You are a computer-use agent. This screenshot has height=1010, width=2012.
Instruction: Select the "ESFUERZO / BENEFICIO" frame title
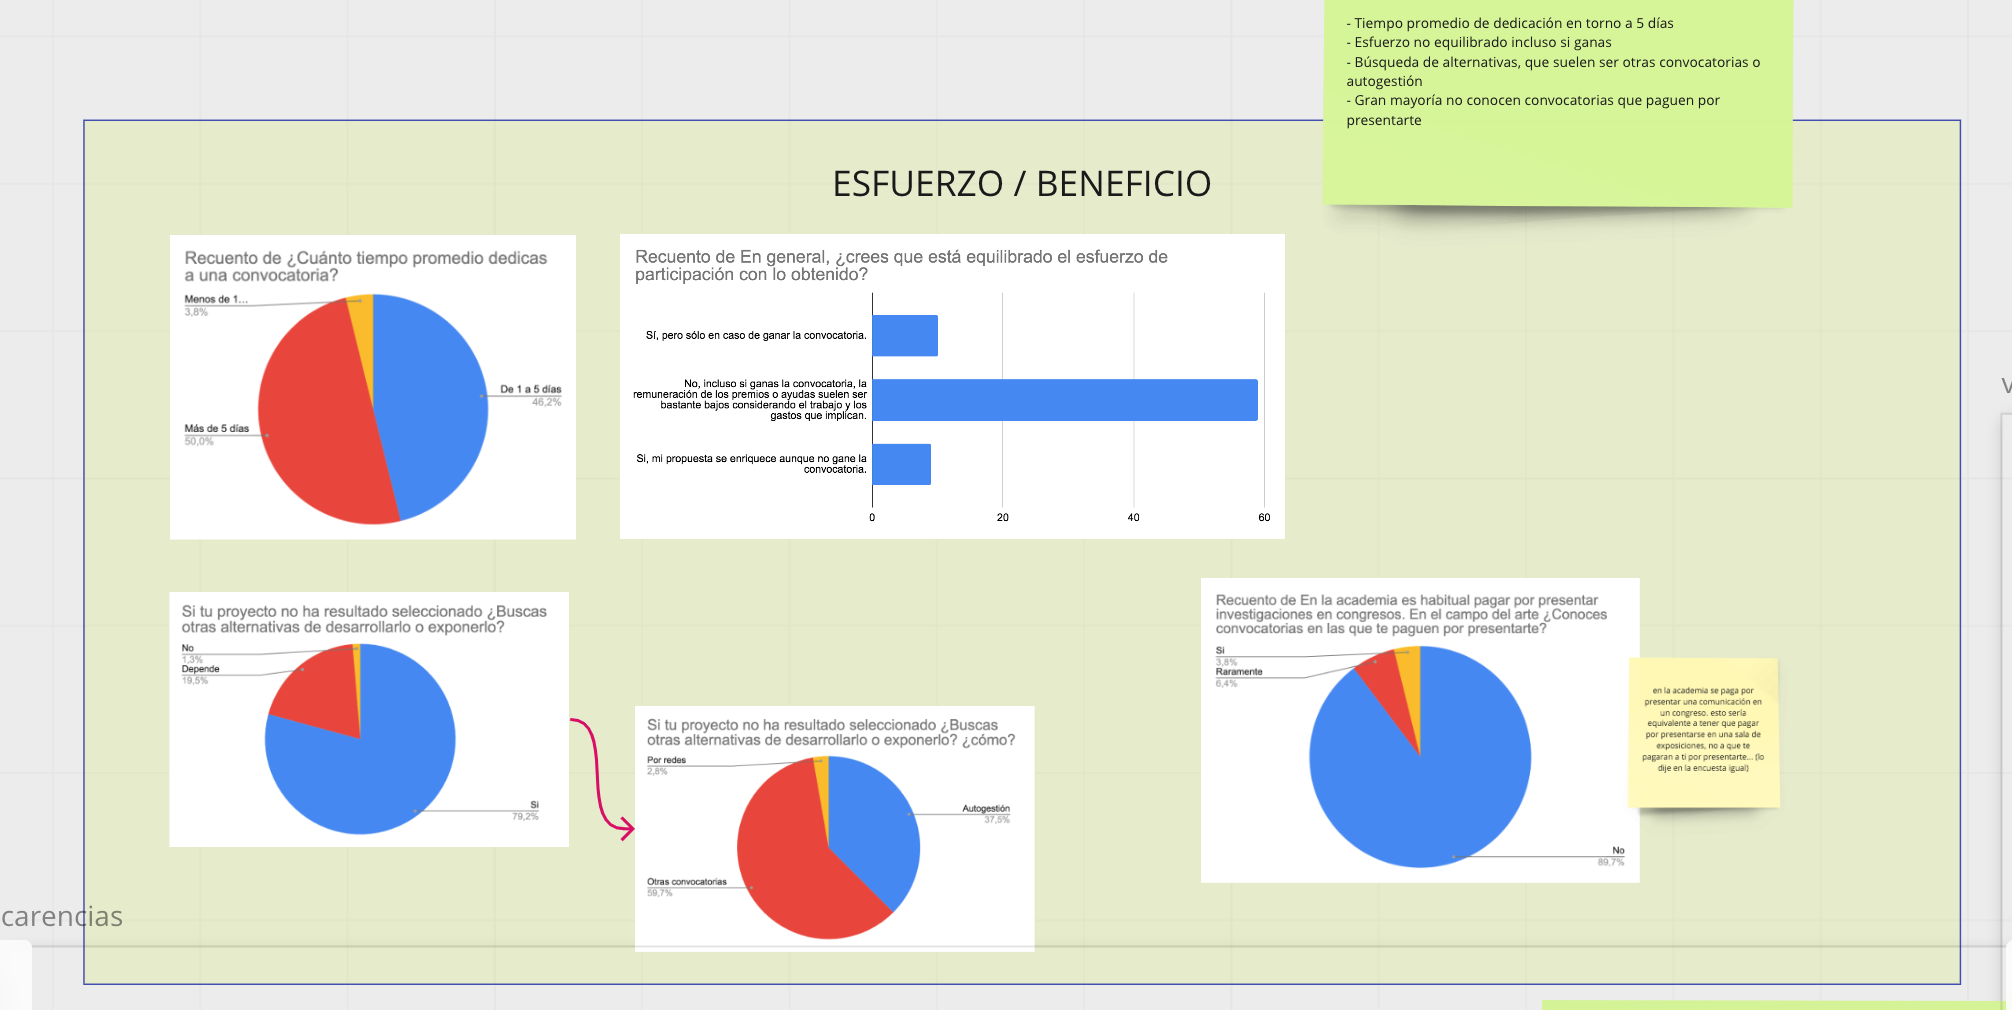point(1021,184)
